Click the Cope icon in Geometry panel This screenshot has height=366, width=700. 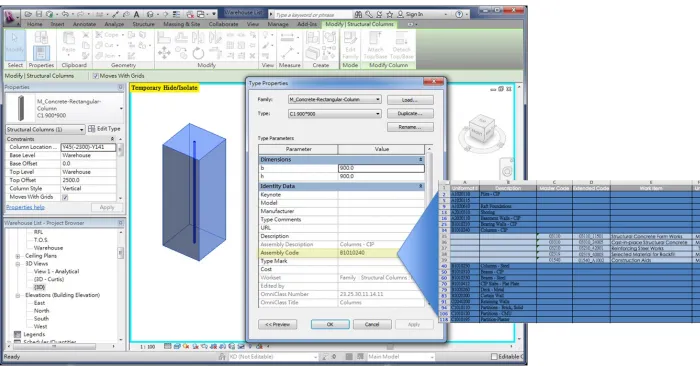click(99, 35)
